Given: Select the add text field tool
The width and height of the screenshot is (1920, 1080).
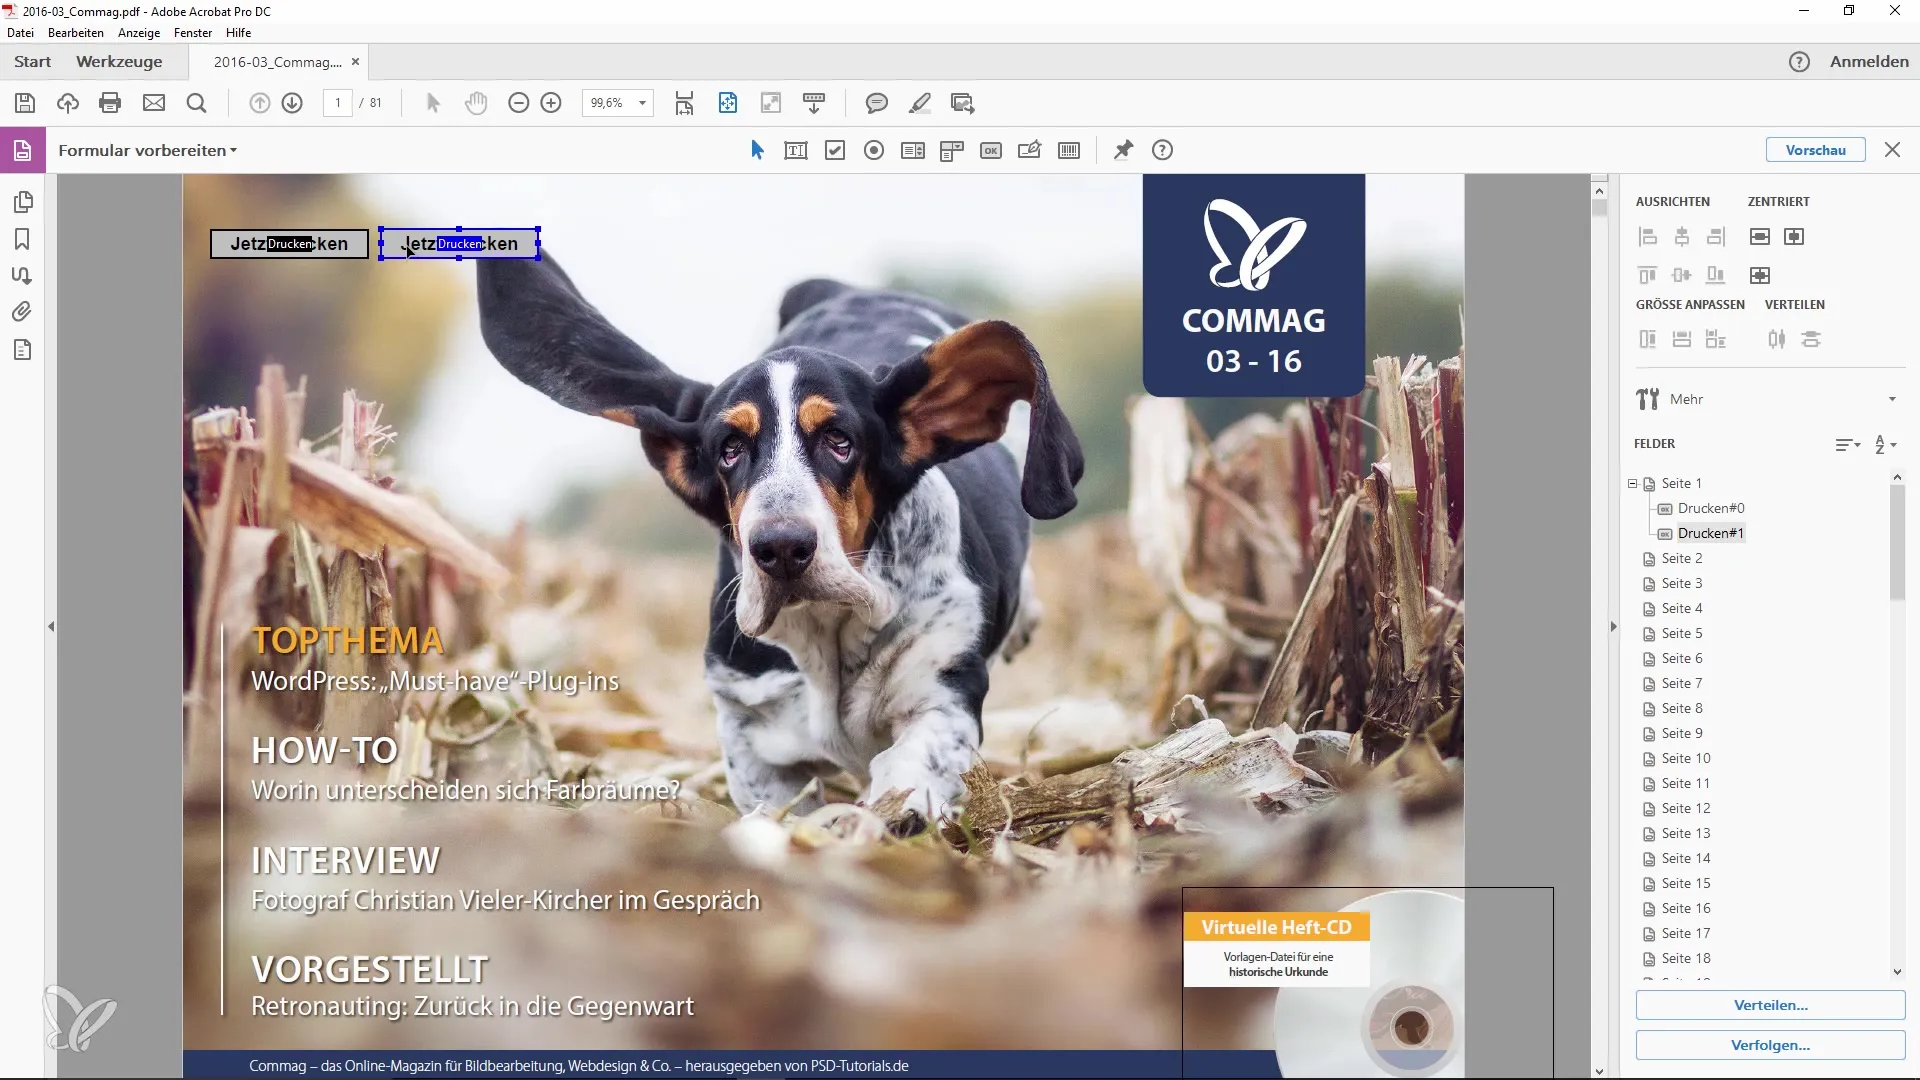Looking at the screenshot, I should point(796,150).
